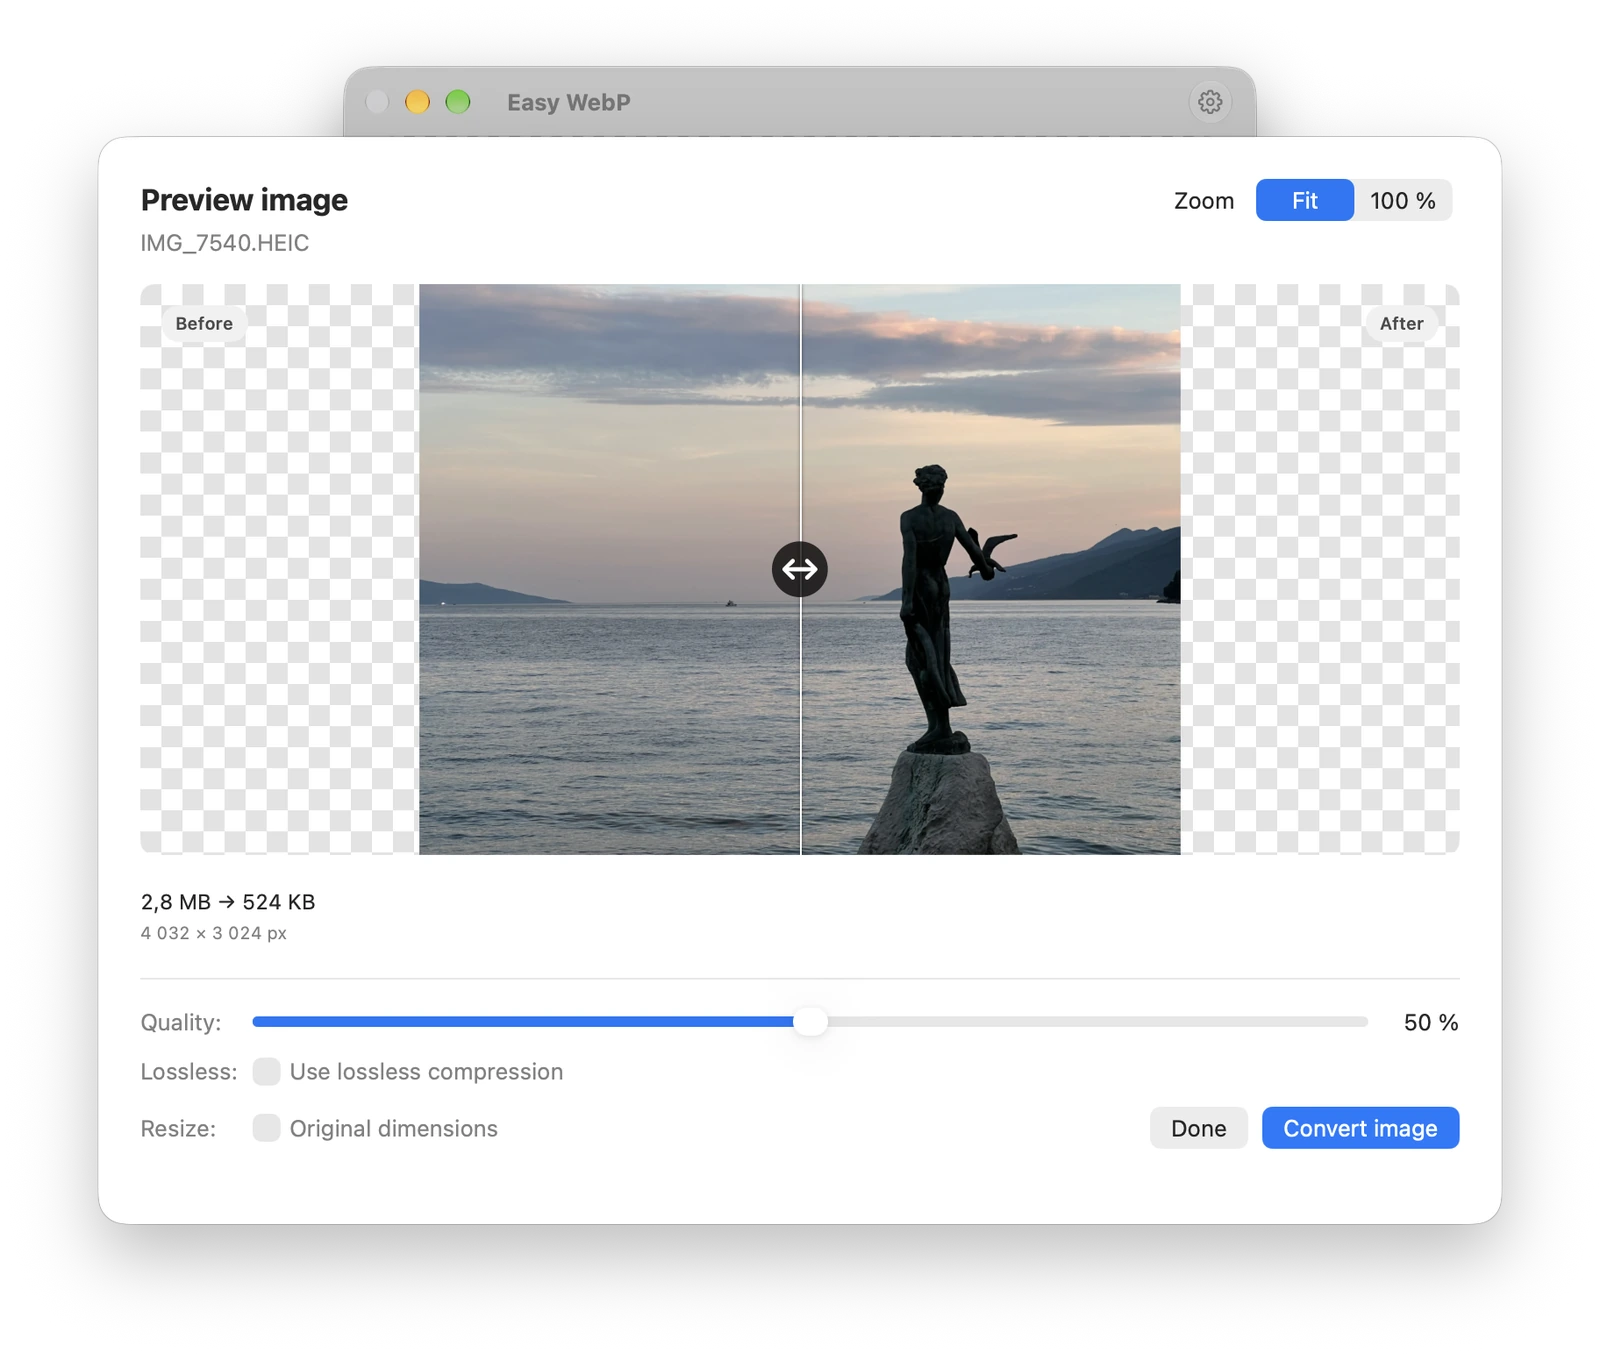
Task: Toggle Original dimensions checkbox
Action: pos(266,1128)
